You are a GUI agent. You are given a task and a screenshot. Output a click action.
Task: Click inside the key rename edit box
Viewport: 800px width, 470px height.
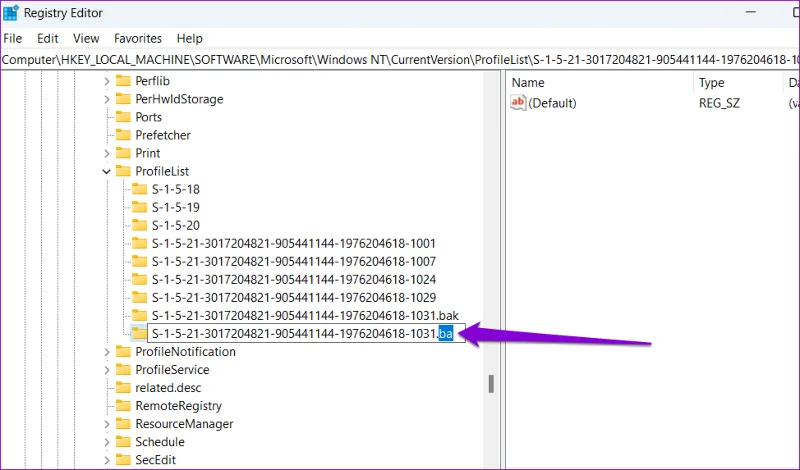tap(306, 334)
